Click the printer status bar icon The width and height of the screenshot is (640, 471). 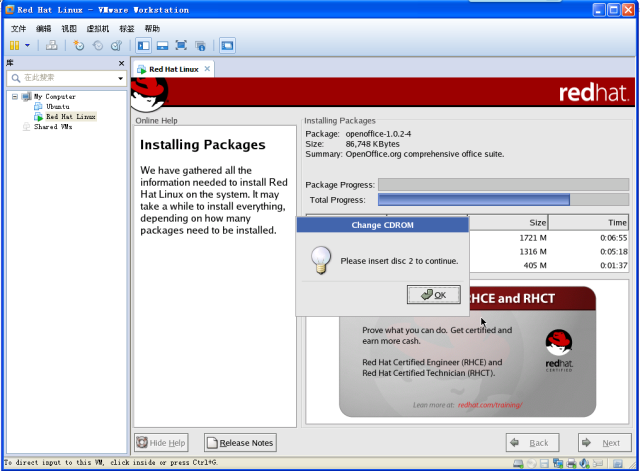[x=571, y=464]
